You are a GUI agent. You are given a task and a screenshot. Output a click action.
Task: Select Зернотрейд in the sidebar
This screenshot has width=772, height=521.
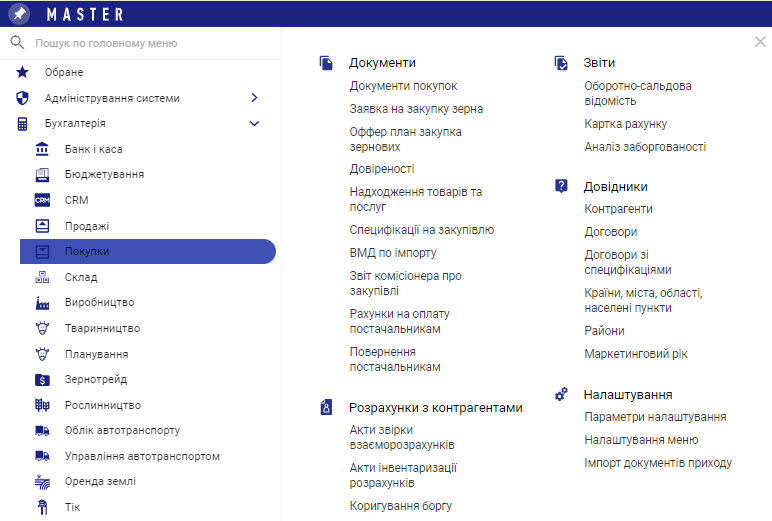click(96, 379)
